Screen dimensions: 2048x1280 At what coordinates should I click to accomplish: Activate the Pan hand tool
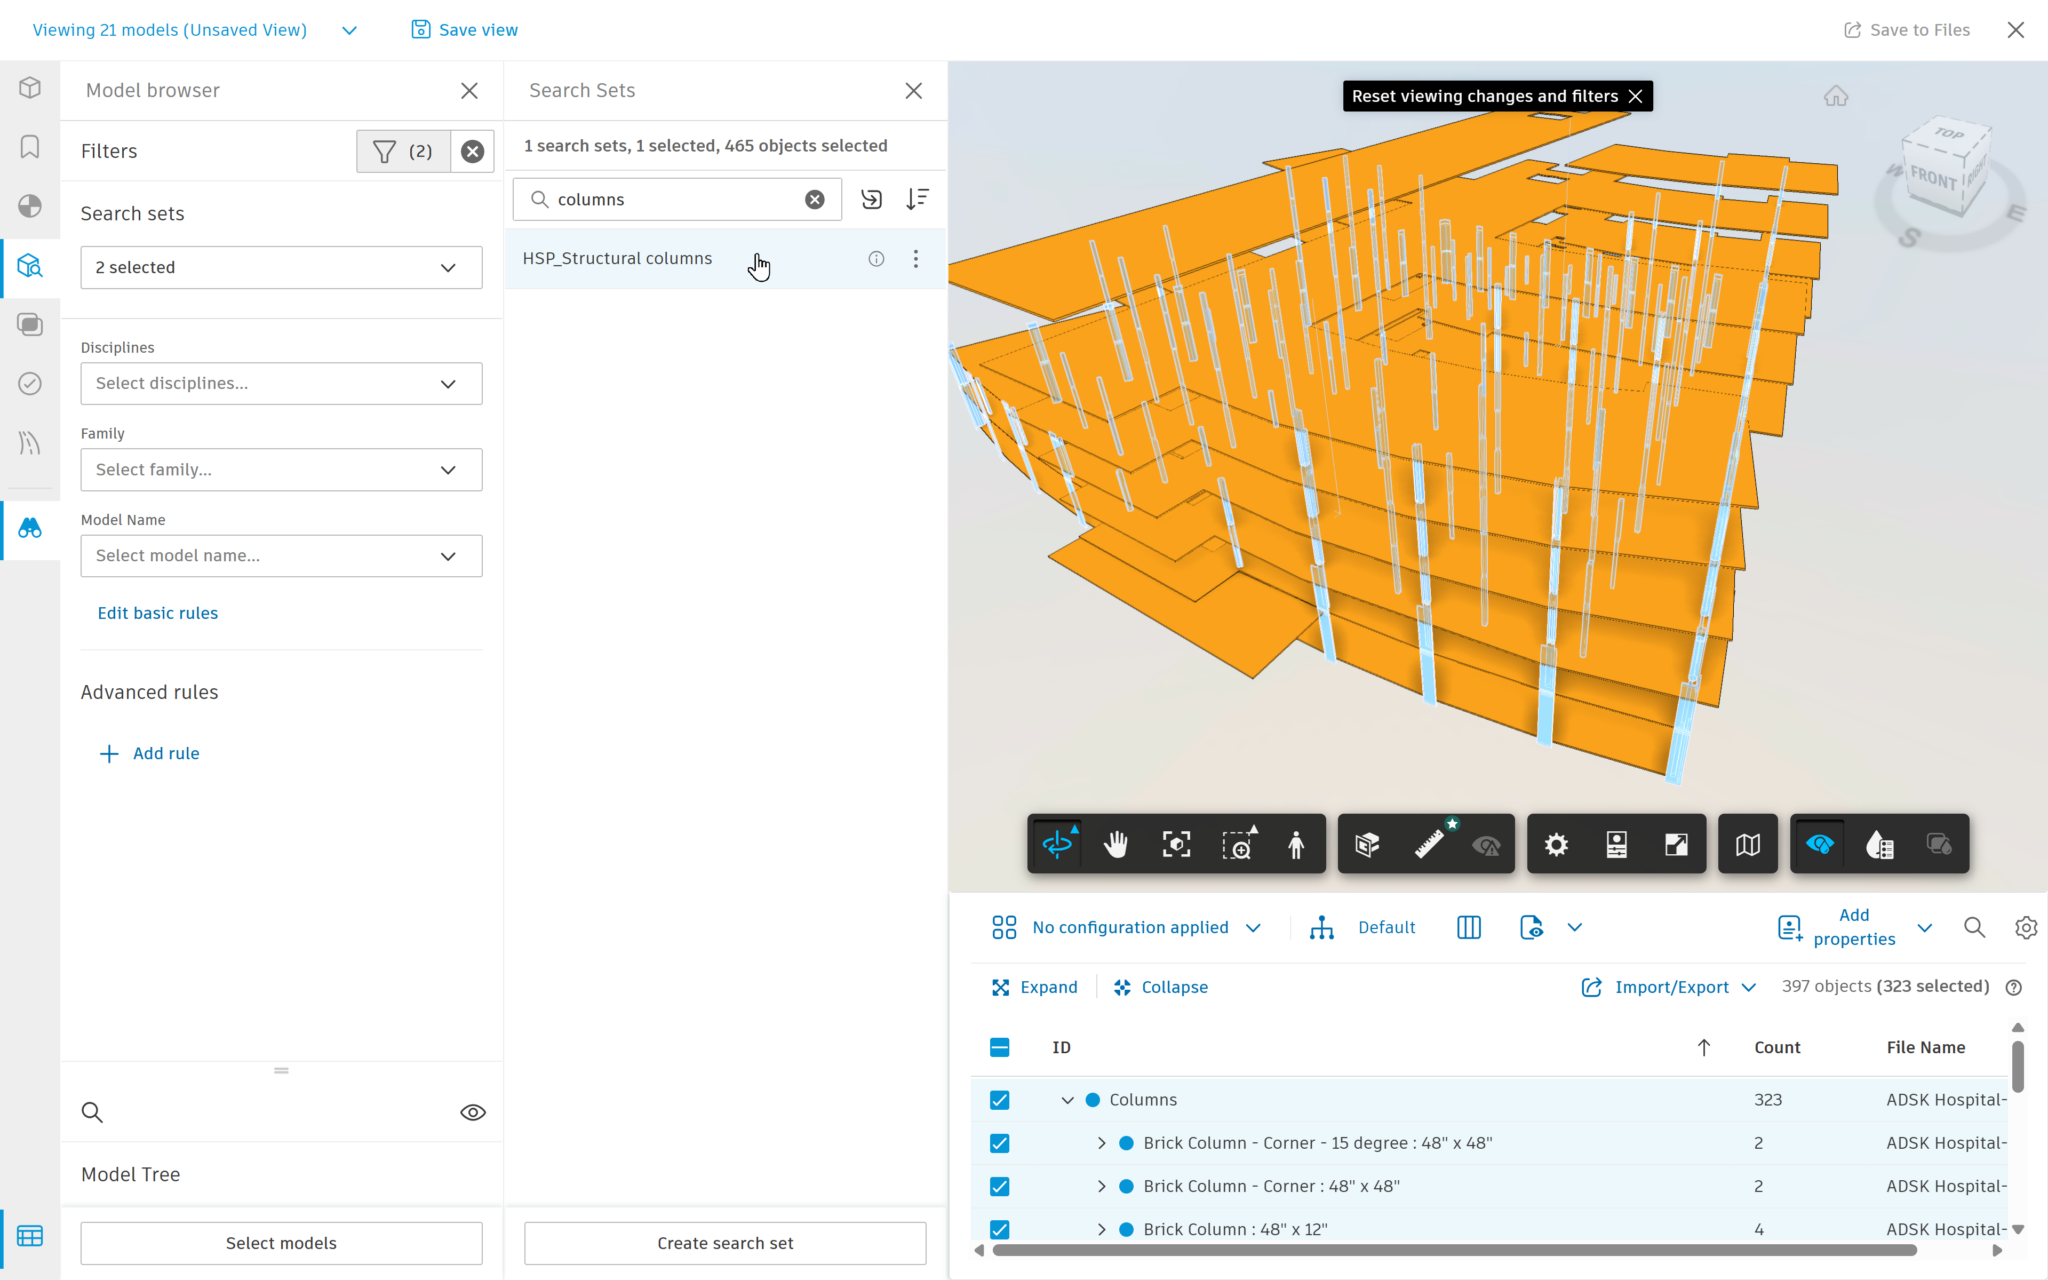1116,845
